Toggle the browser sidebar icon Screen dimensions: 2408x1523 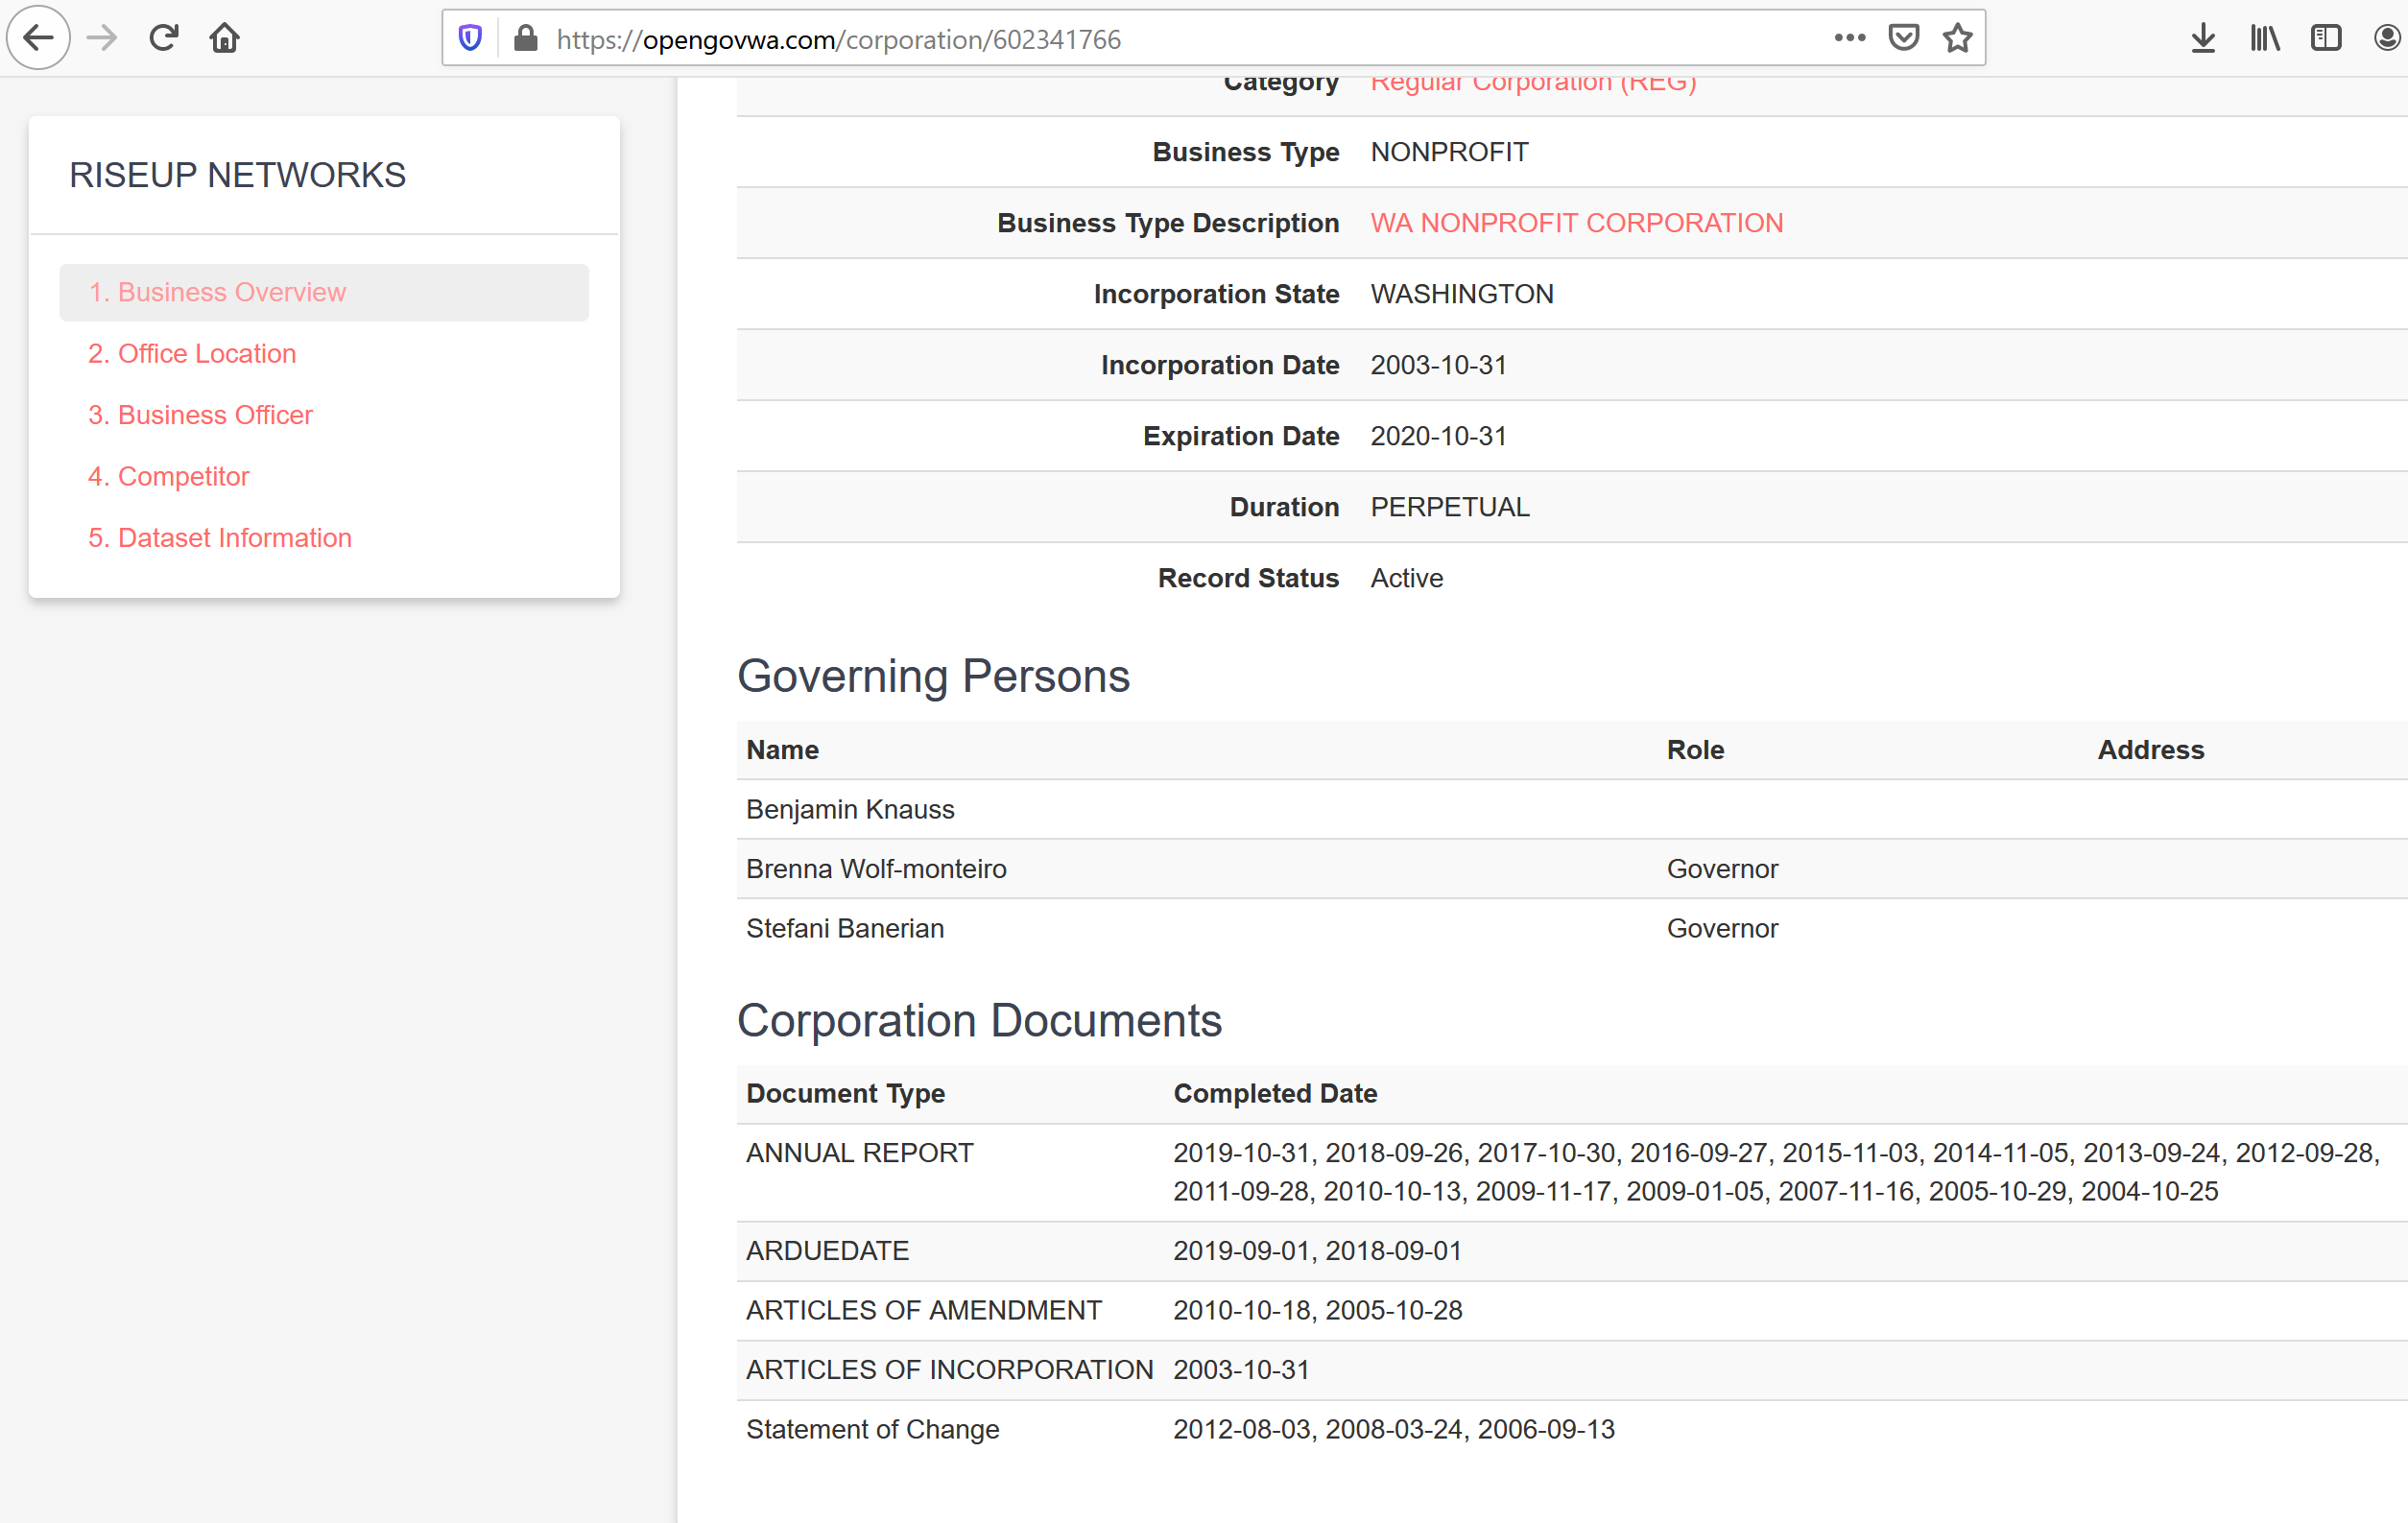2326,38
